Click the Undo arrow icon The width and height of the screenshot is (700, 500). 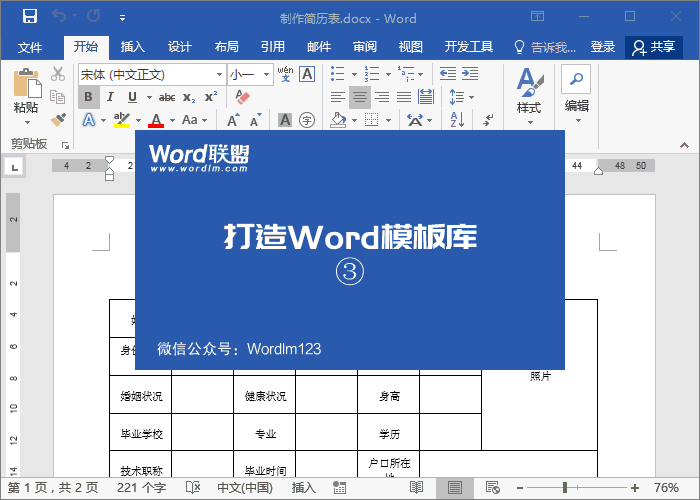coord(59,17)
